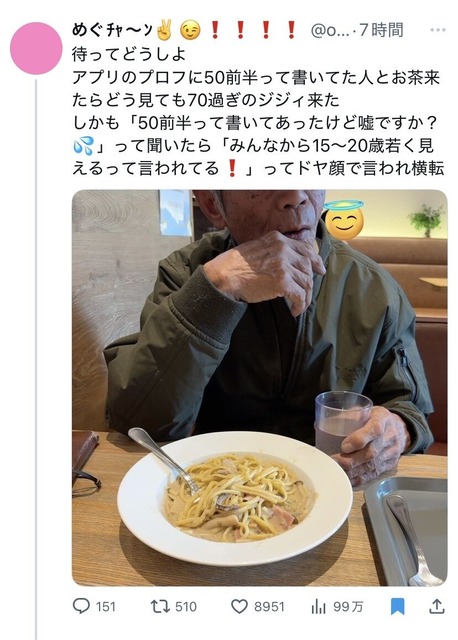Like the tweet with heart icon

click(x=239, y=606)
